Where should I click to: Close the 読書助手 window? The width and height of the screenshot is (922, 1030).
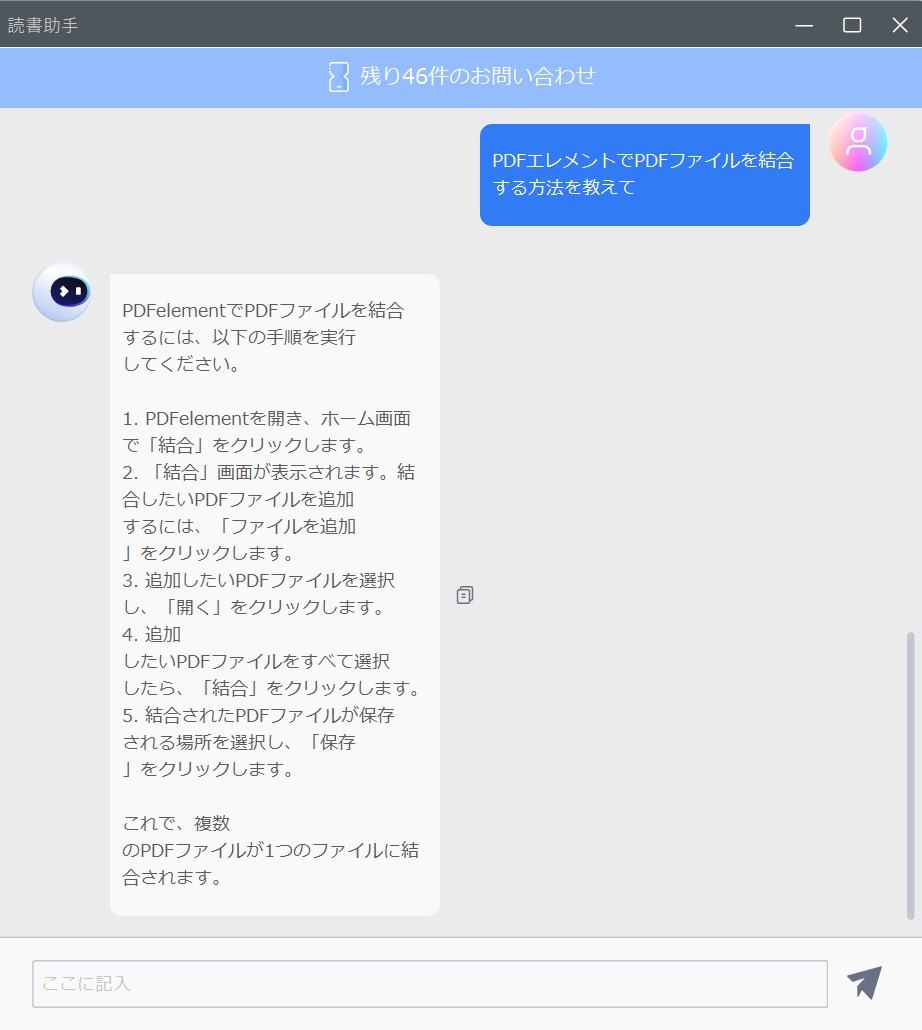(900, 25)
